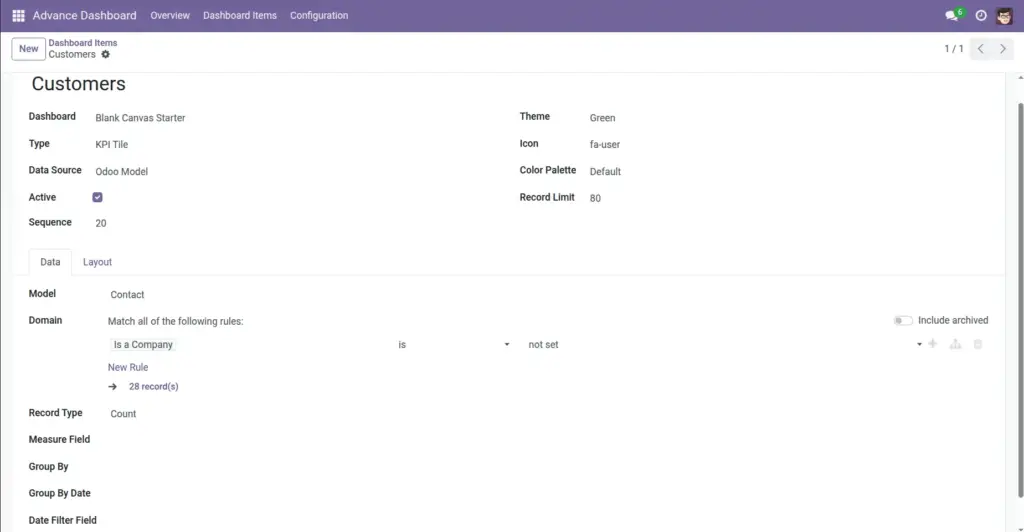Open the Configuration menu
This screenshot has height=532, width=1024.
click(x=319, y=15)
